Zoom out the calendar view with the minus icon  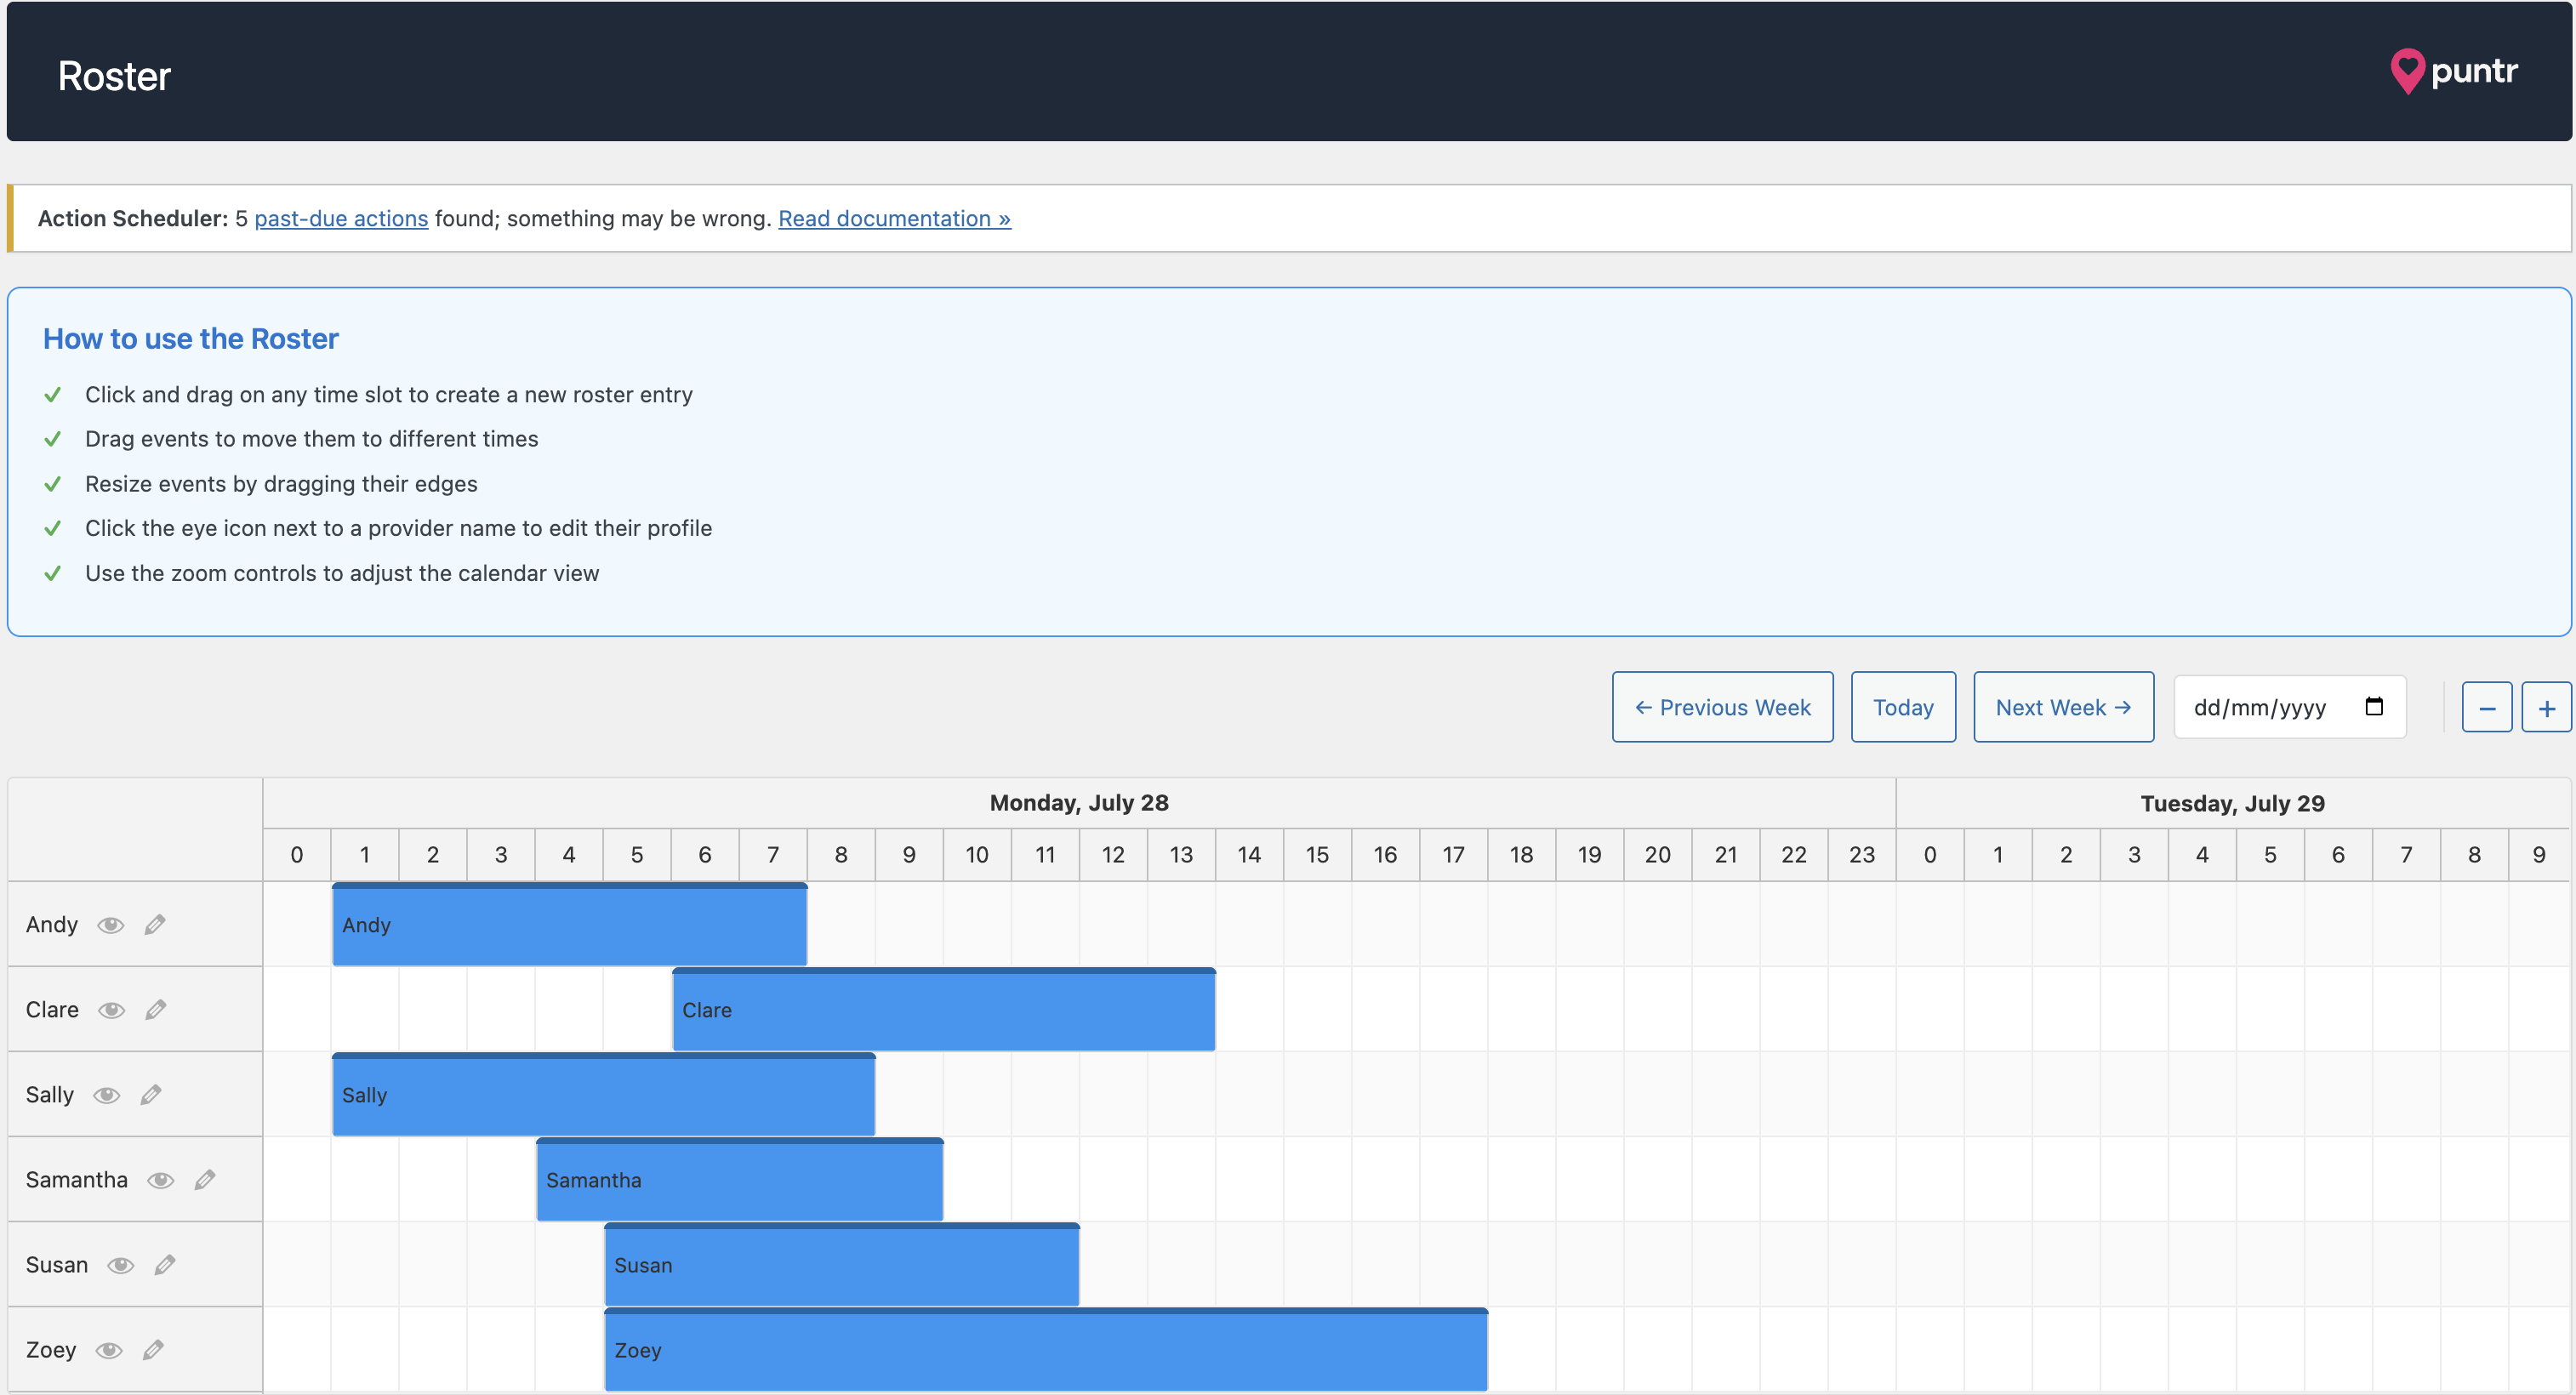pos(2487,707)
